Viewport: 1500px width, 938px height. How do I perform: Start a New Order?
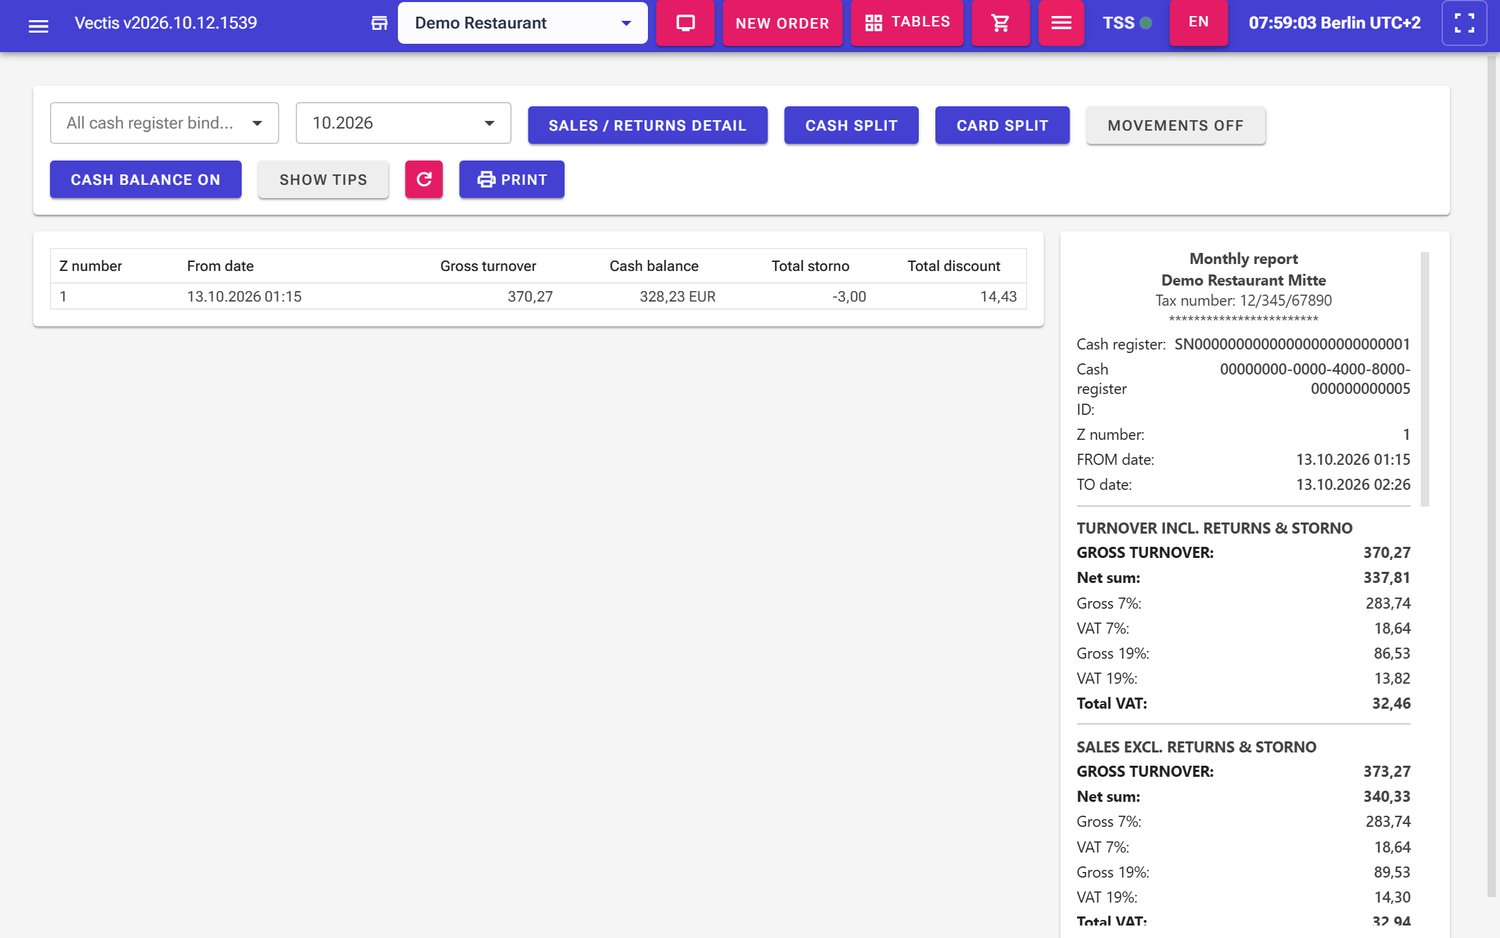pyautogui.click(x=782, y=23)
